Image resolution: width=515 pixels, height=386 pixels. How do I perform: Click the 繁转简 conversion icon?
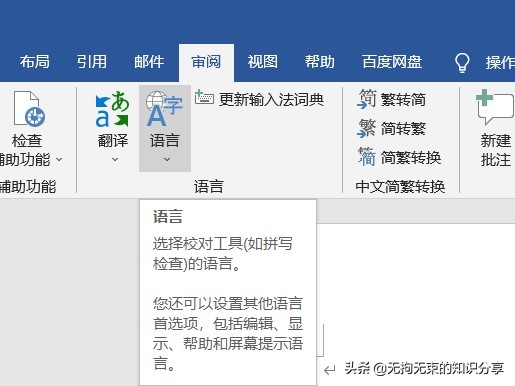(367, 99)
